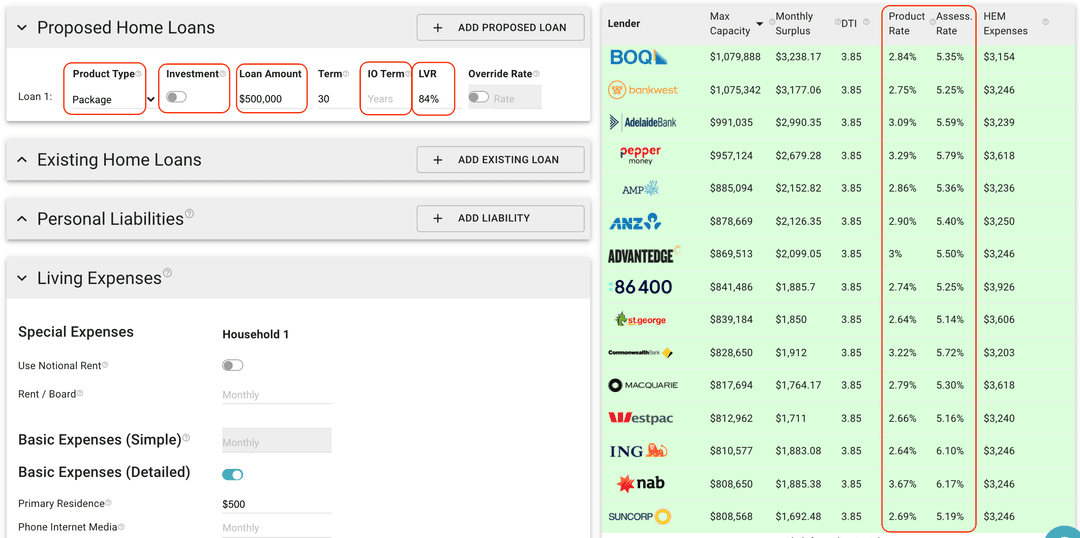
Task: Click the DTI column header
Action: (x=848, y=23)
